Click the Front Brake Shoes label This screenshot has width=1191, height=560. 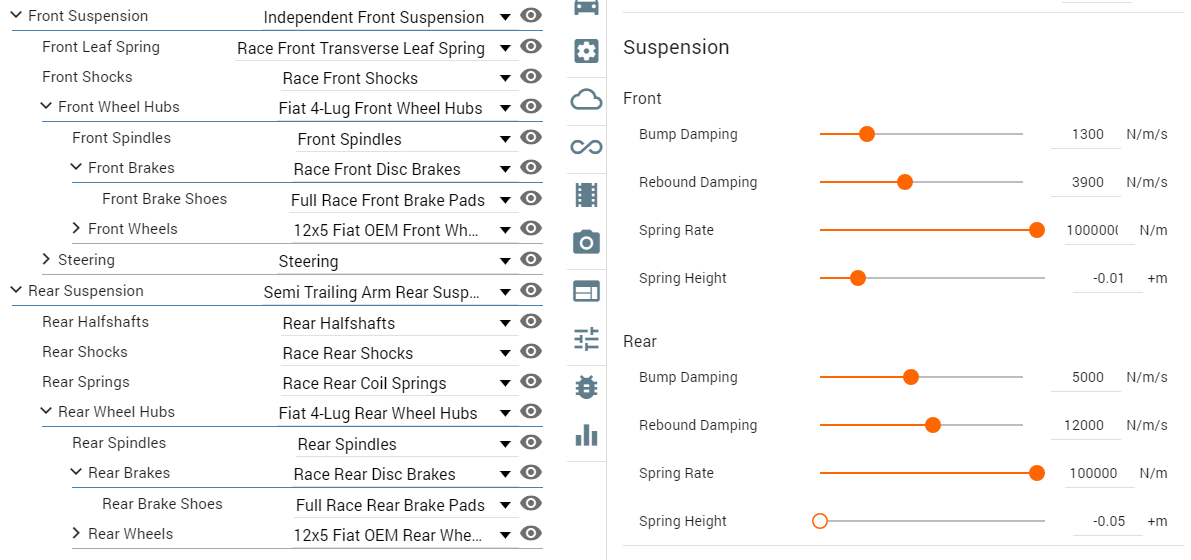coord(165,199)
